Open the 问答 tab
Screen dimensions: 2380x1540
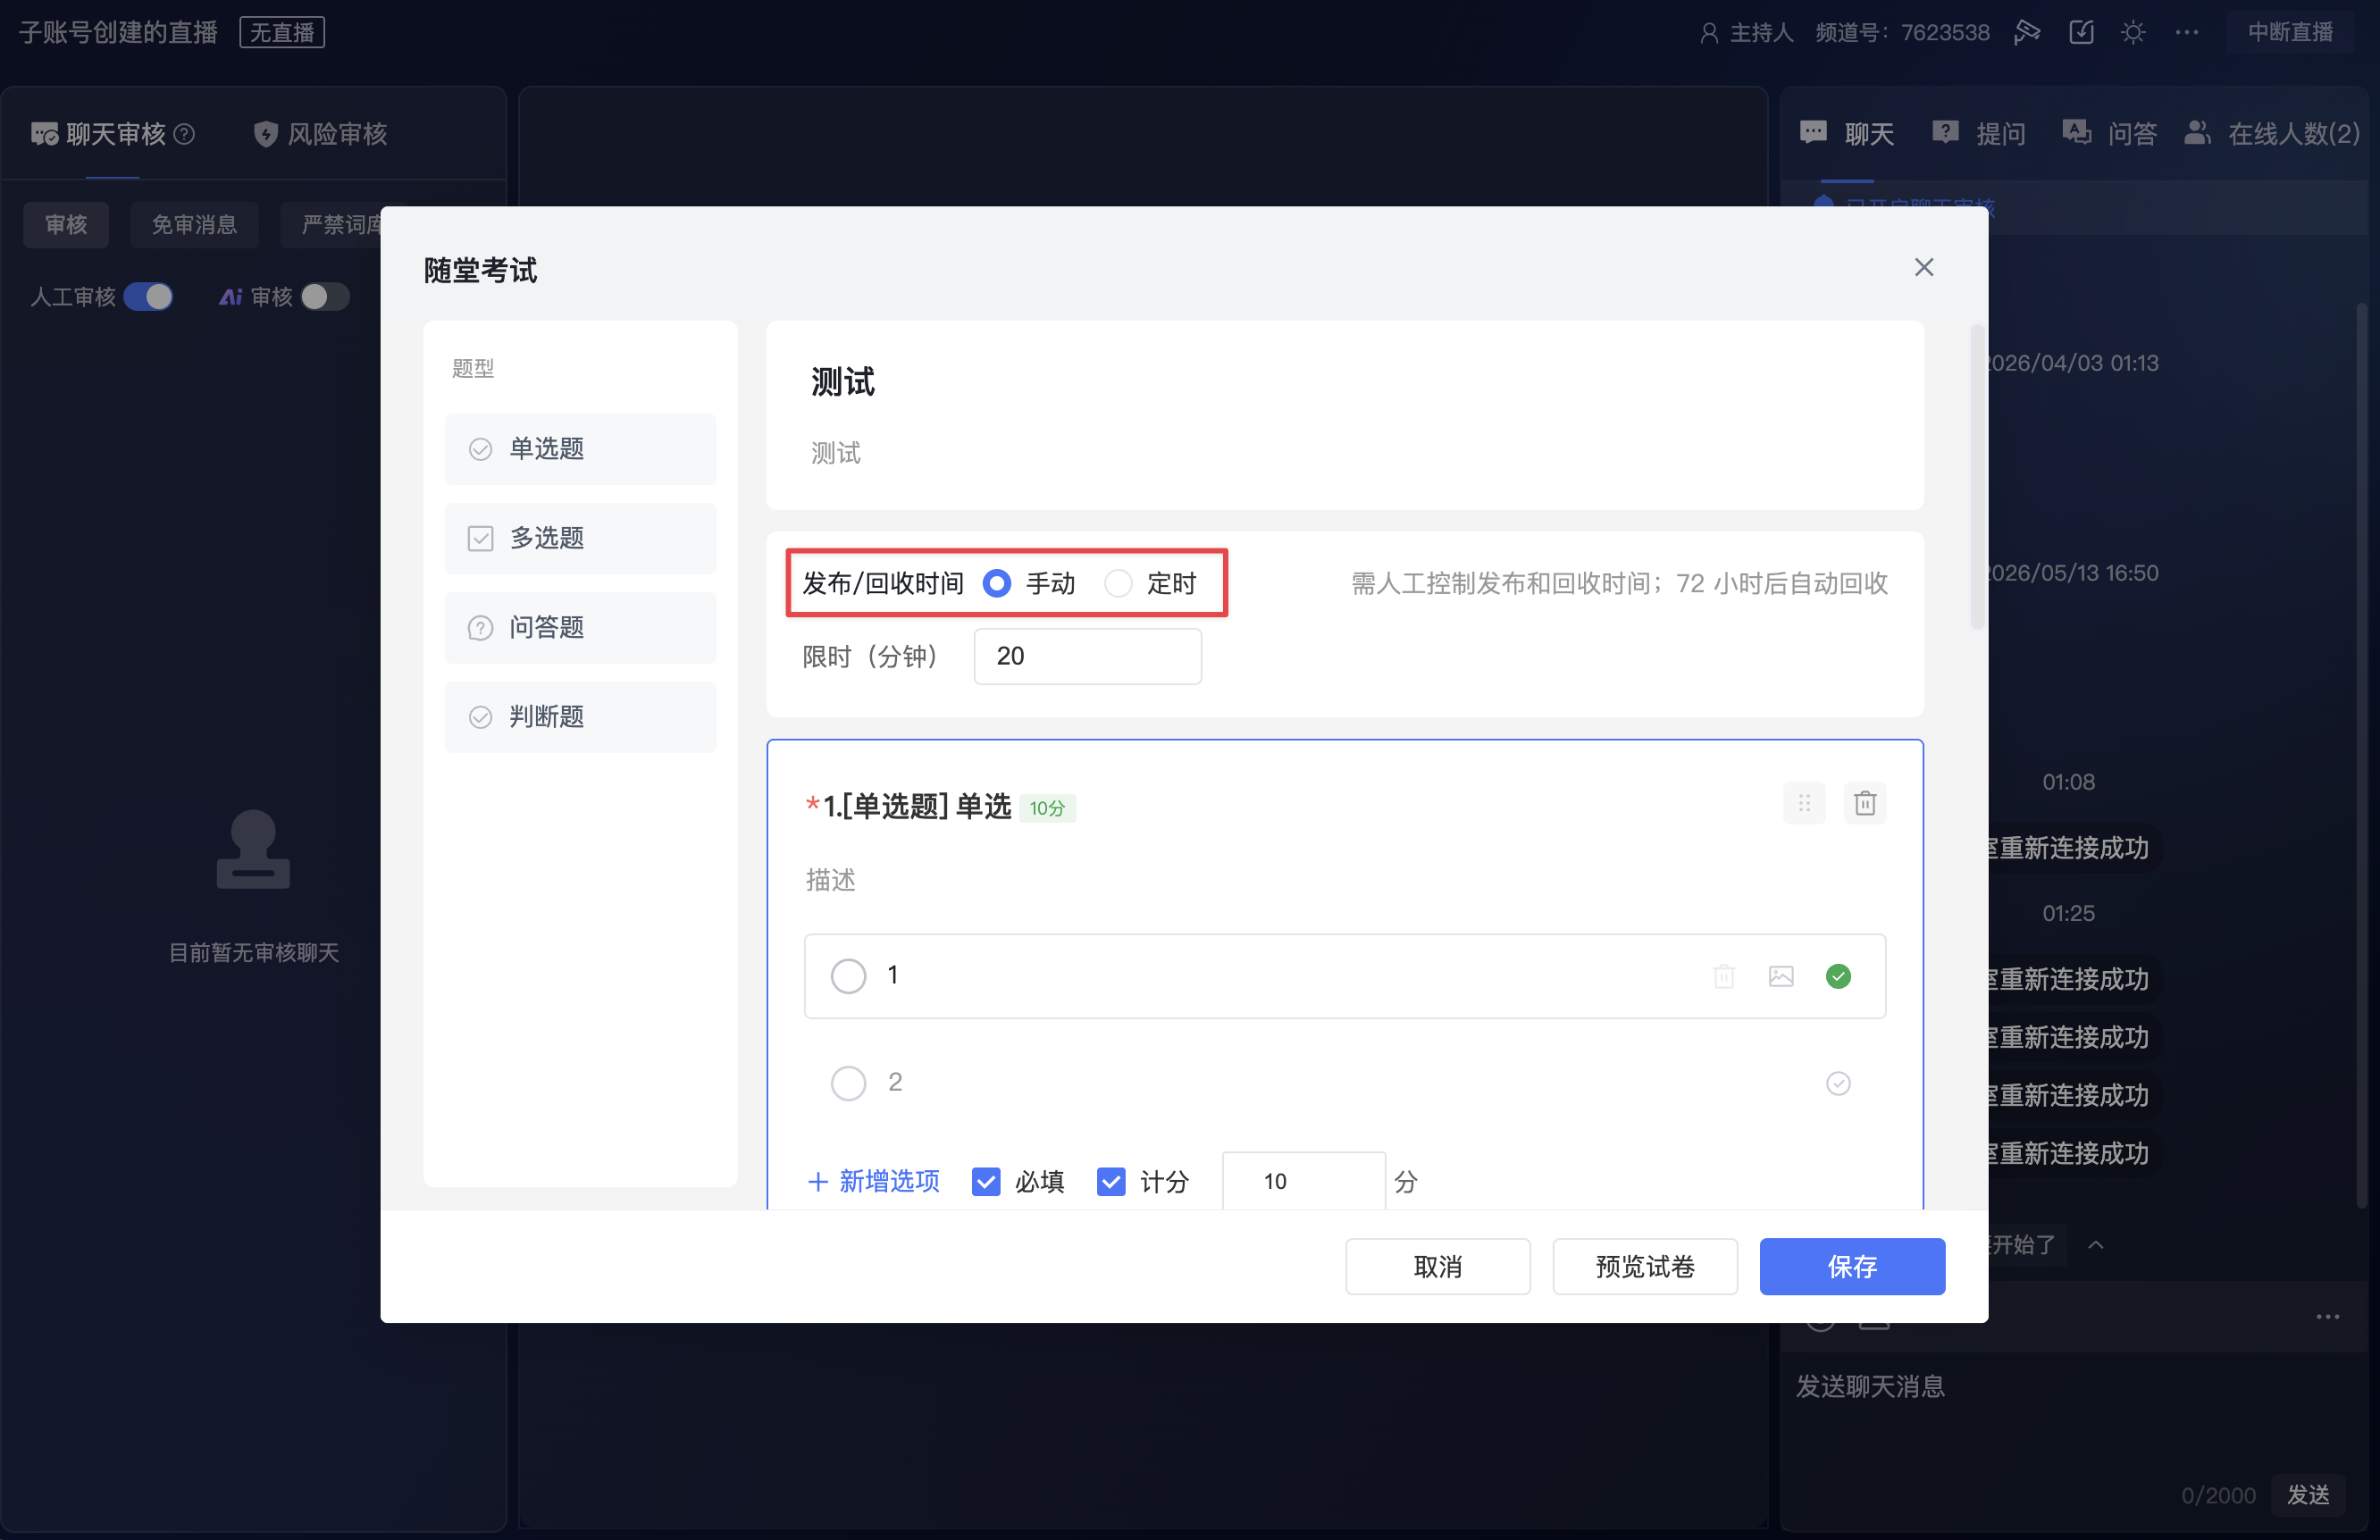click(2109, 134)
